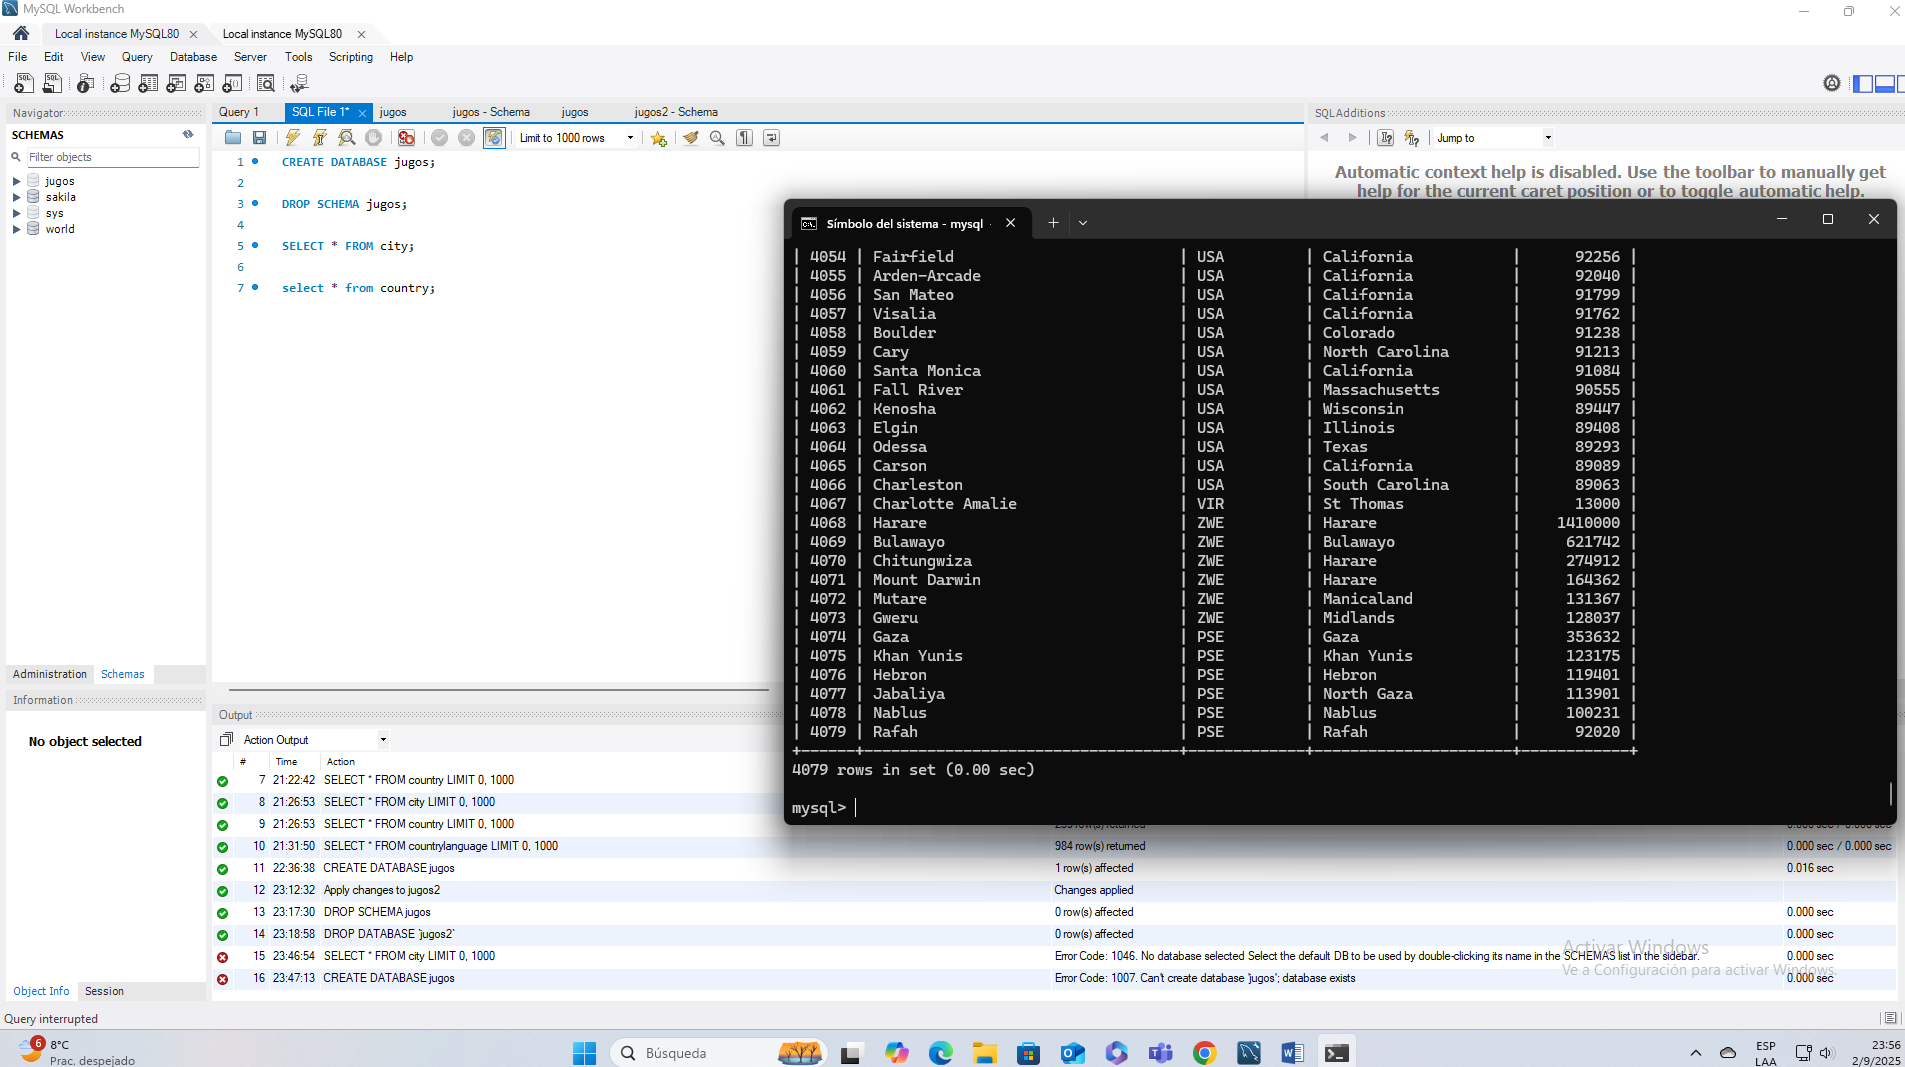The height and width of the screenshot is (1067, 1905).
Task: Toggle the left sidebar panel visibility
Action: 1863,83
